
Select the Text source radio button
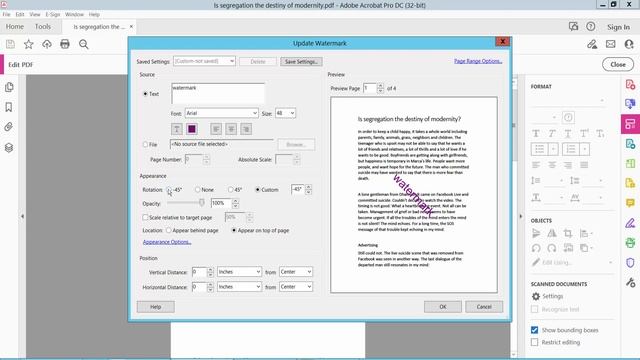pyautogui.click(x=145, y=94)
